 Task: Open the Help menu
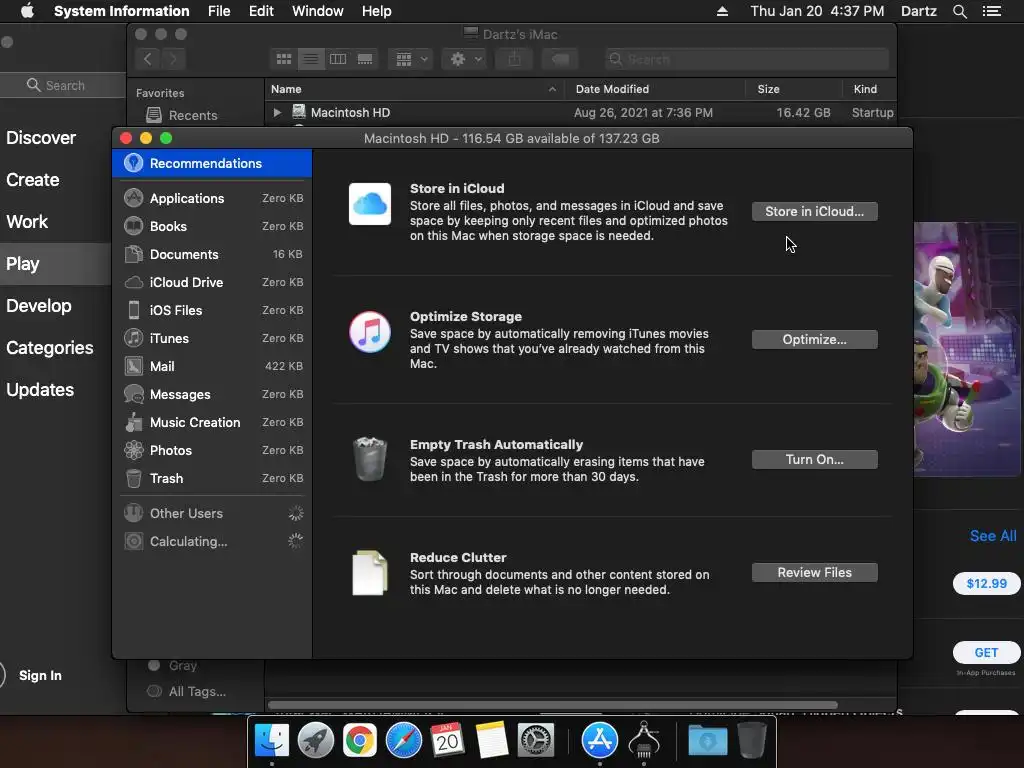pyautogui.click(x=377, y=11)
